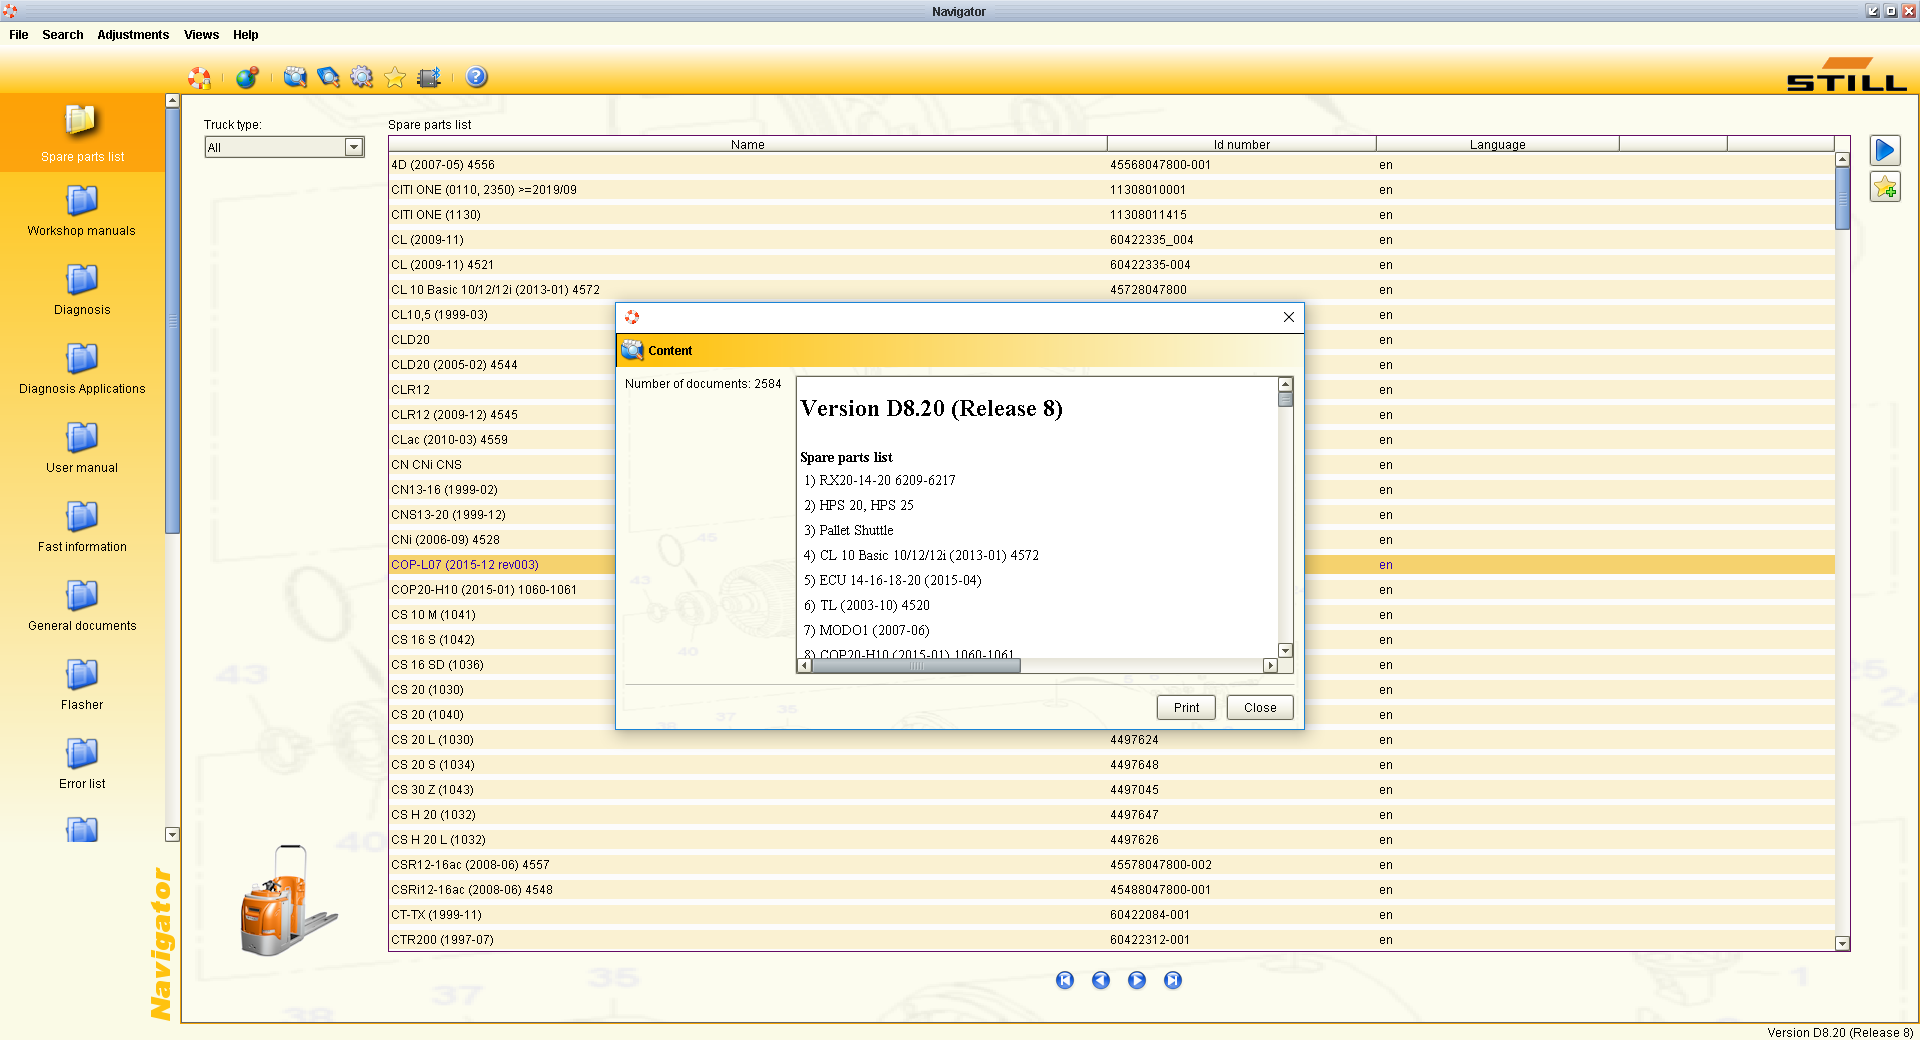
Task: Add to favorites with star-plus icon
Action: click(x=1885, y=187)
